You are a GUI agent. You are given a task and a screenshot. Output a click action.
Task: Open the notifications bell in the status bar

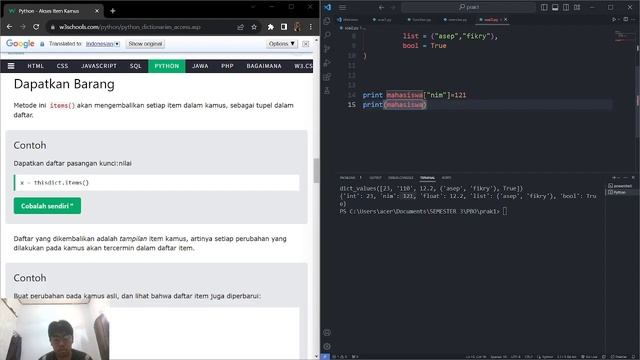click(x=634, y=357)
